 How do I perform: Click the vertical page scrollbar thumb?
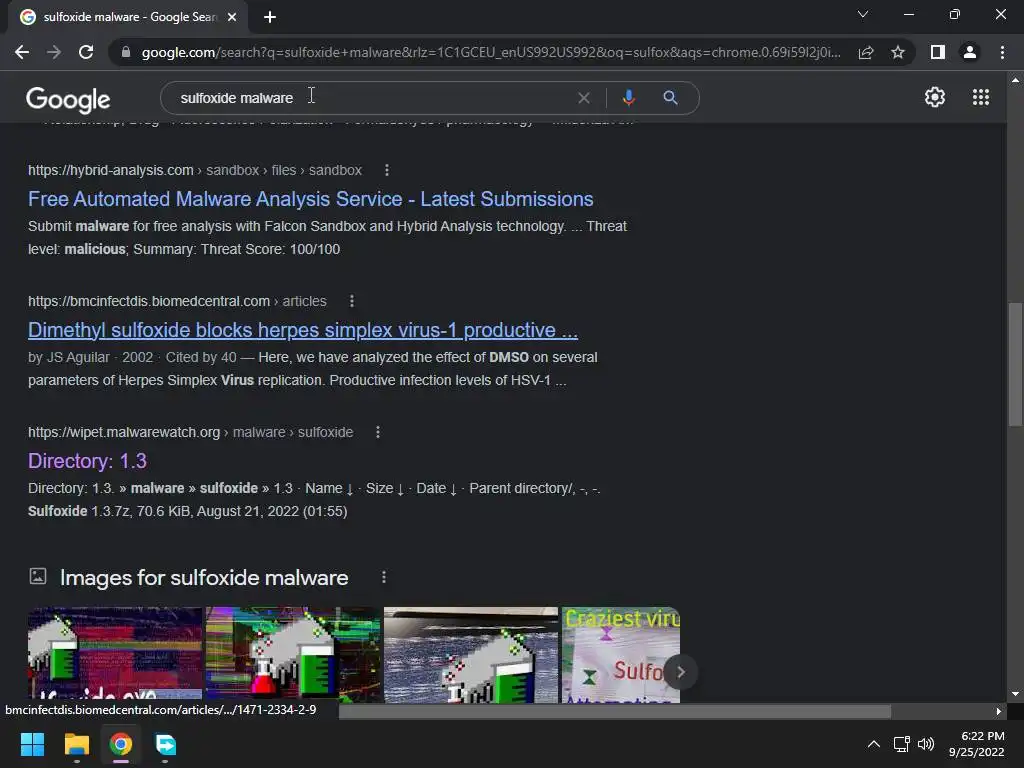point(1015,364)
